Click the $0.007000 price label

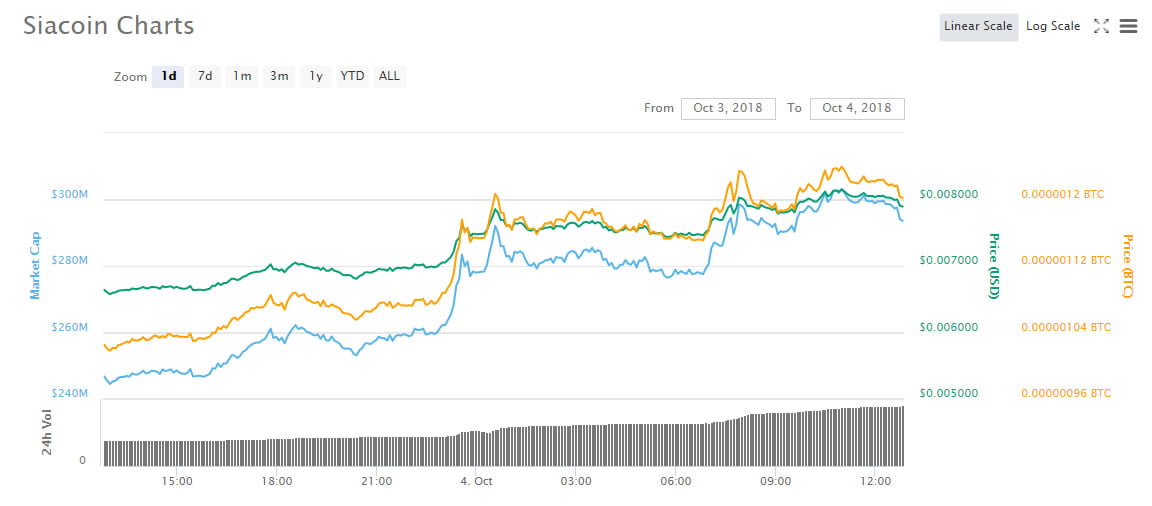click(x=948, y=261)
